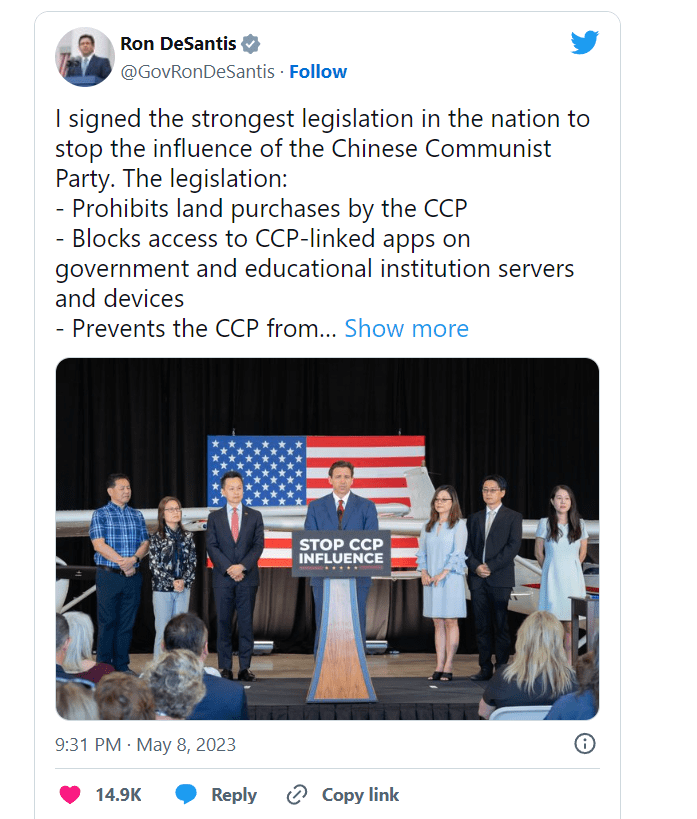Open the tweet info circle icon
The width and height of the screenshot is (697, 819).
pyautogui.click(x=585, y=744)
